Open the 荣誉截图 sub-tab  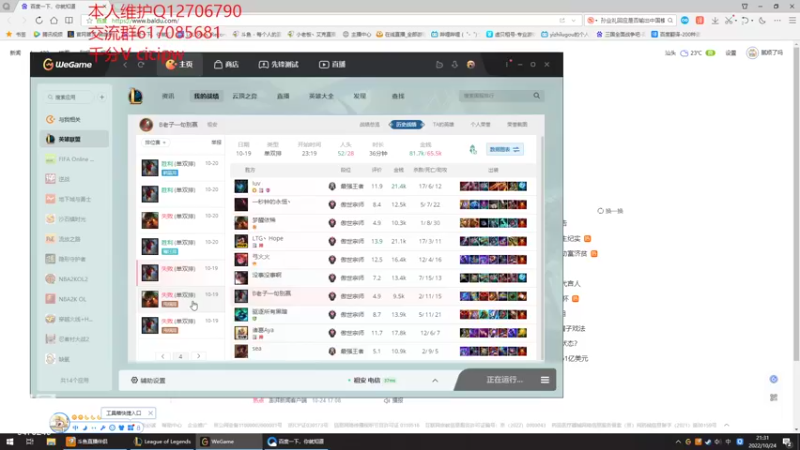click(517, 124)
